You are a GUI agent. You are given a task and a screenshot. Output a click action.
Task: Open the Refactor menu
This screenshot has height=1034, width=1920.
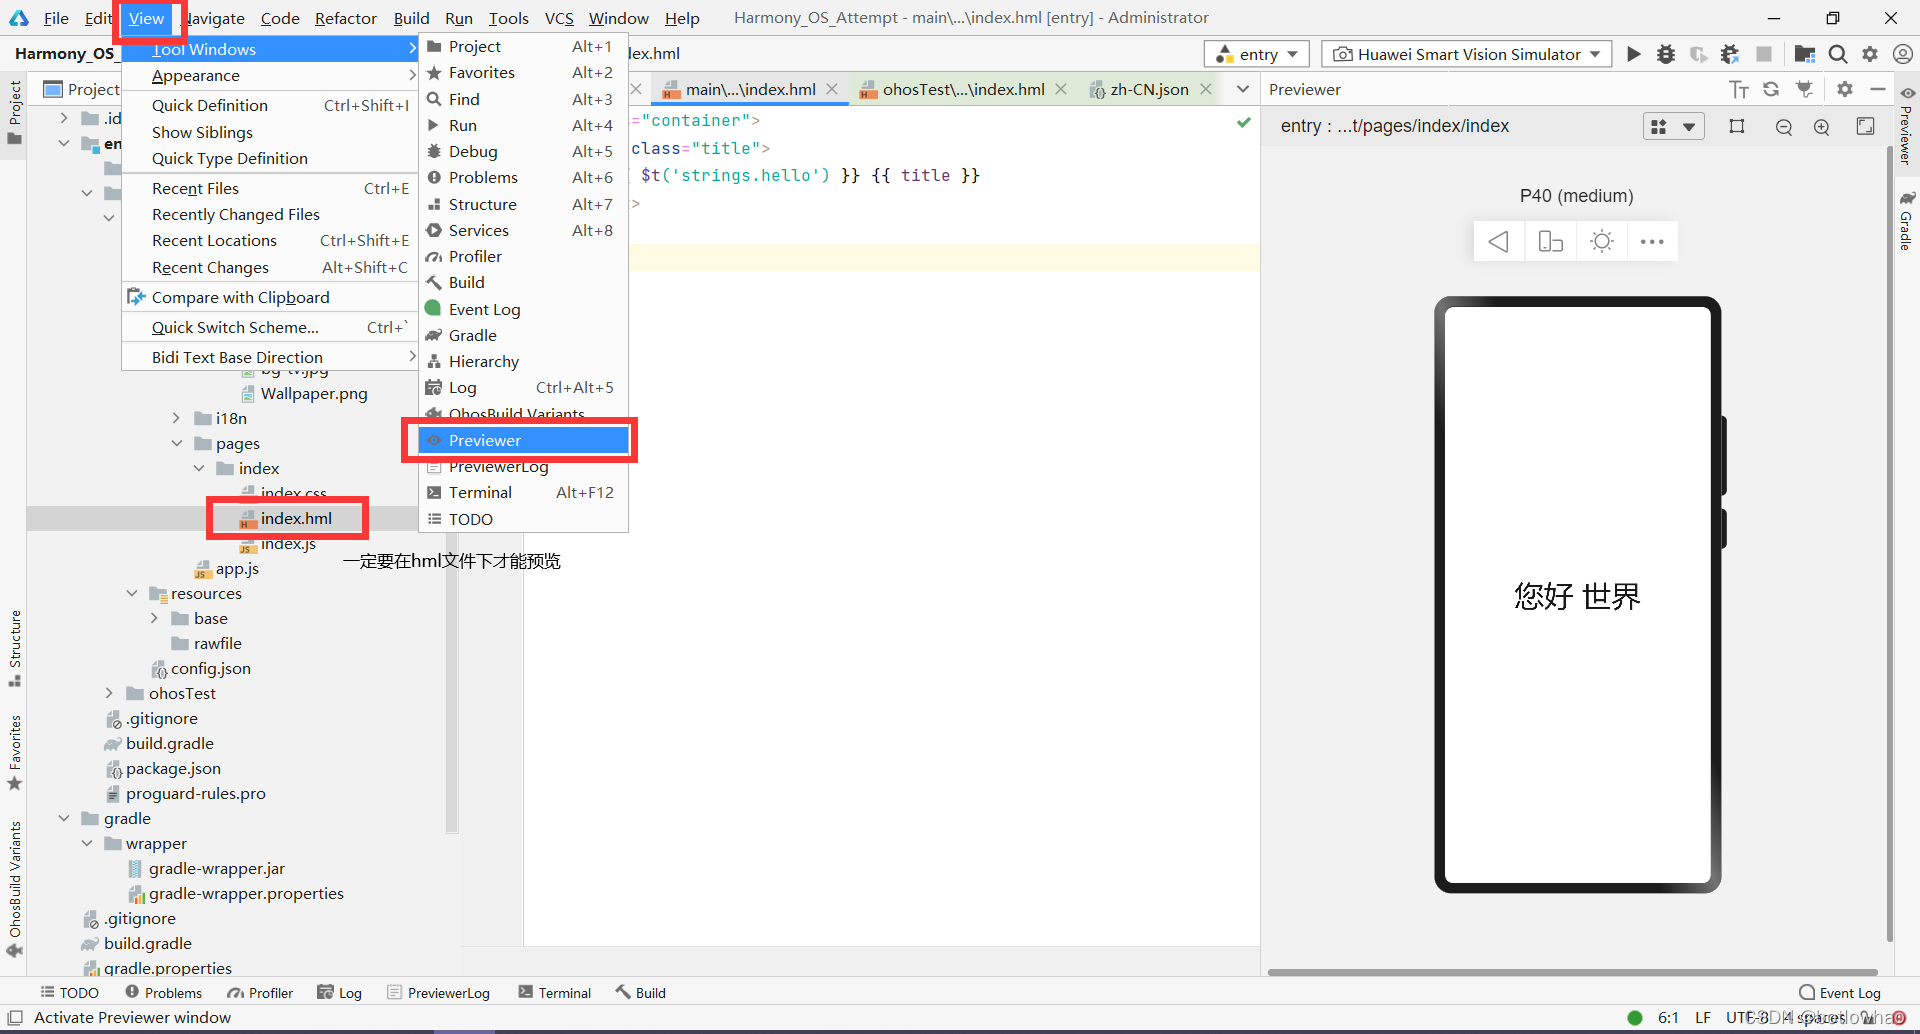point(346,18)
